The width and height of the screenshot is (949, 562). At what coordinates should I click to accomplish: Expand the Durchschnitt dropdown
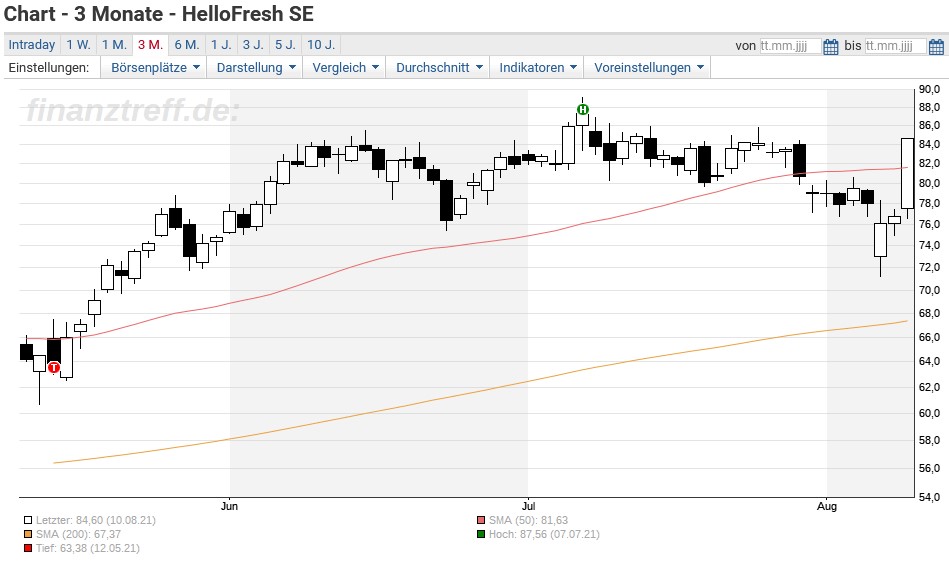tap(439, 68)
